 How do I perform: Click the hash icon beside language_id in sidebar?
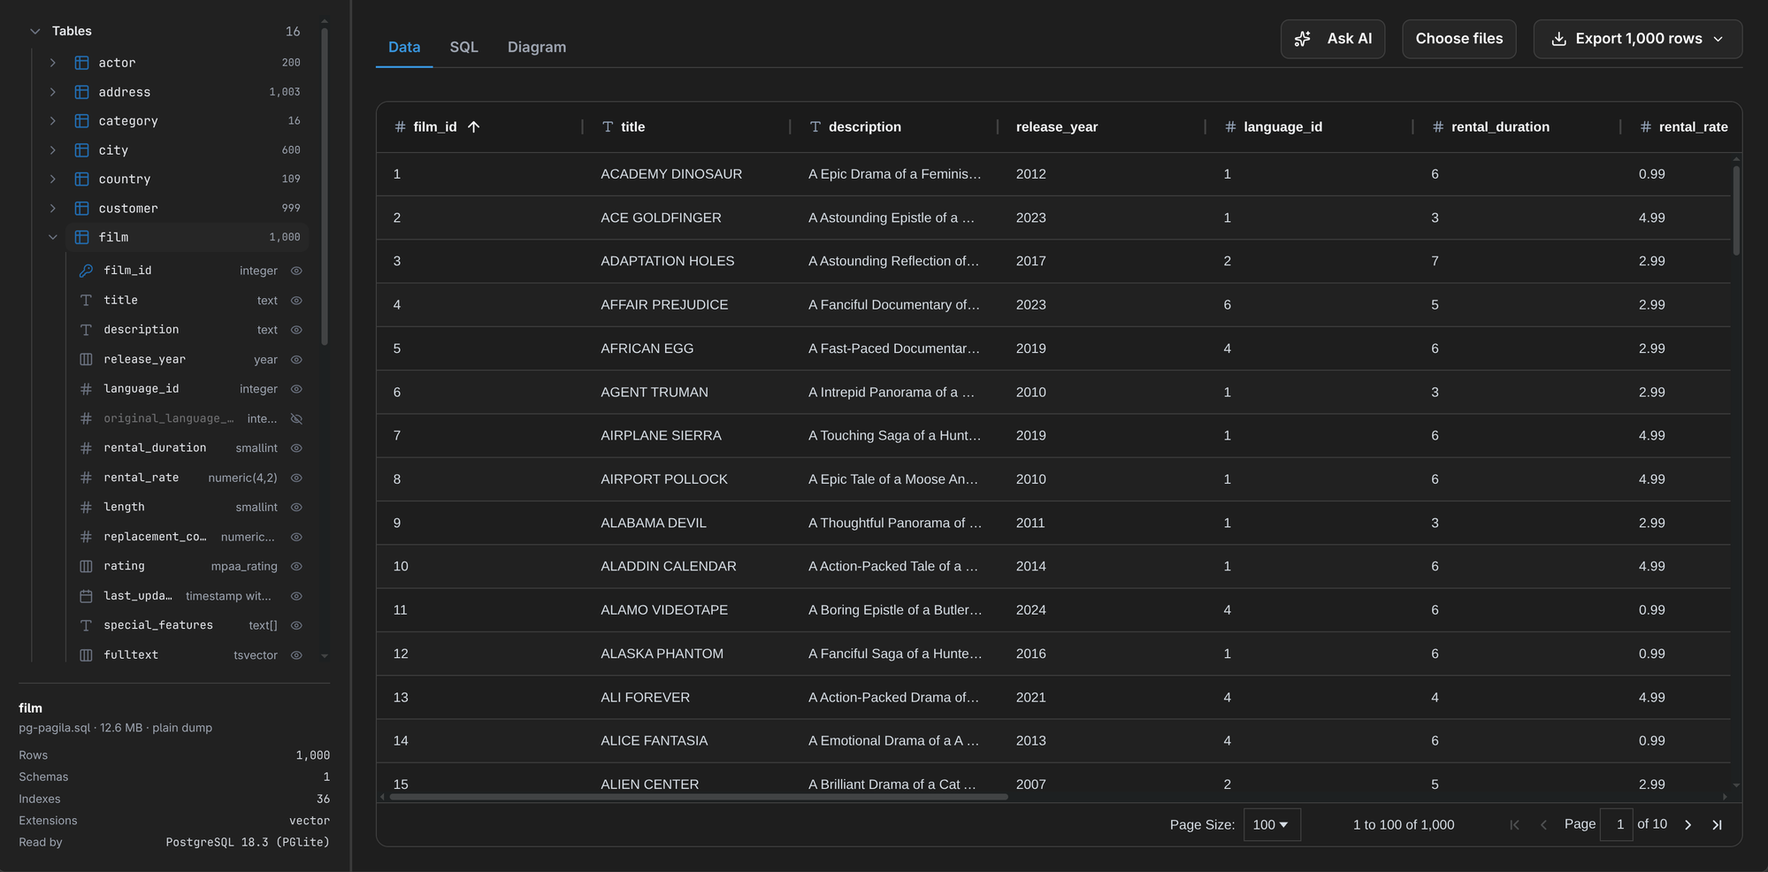click(86, 389)
